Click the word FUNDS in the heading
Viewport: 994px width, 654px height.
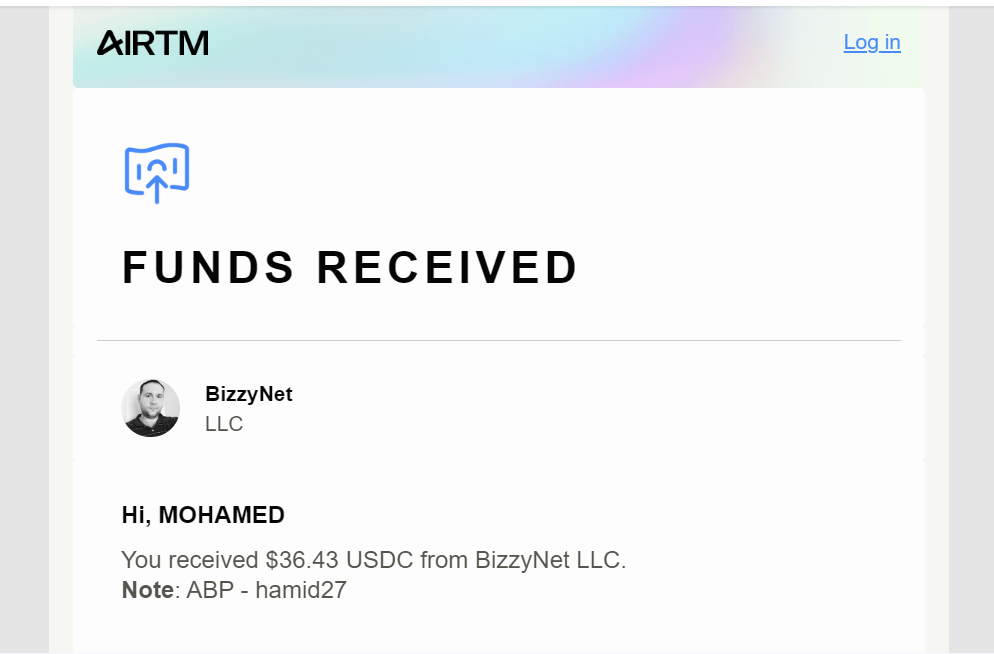208,267
